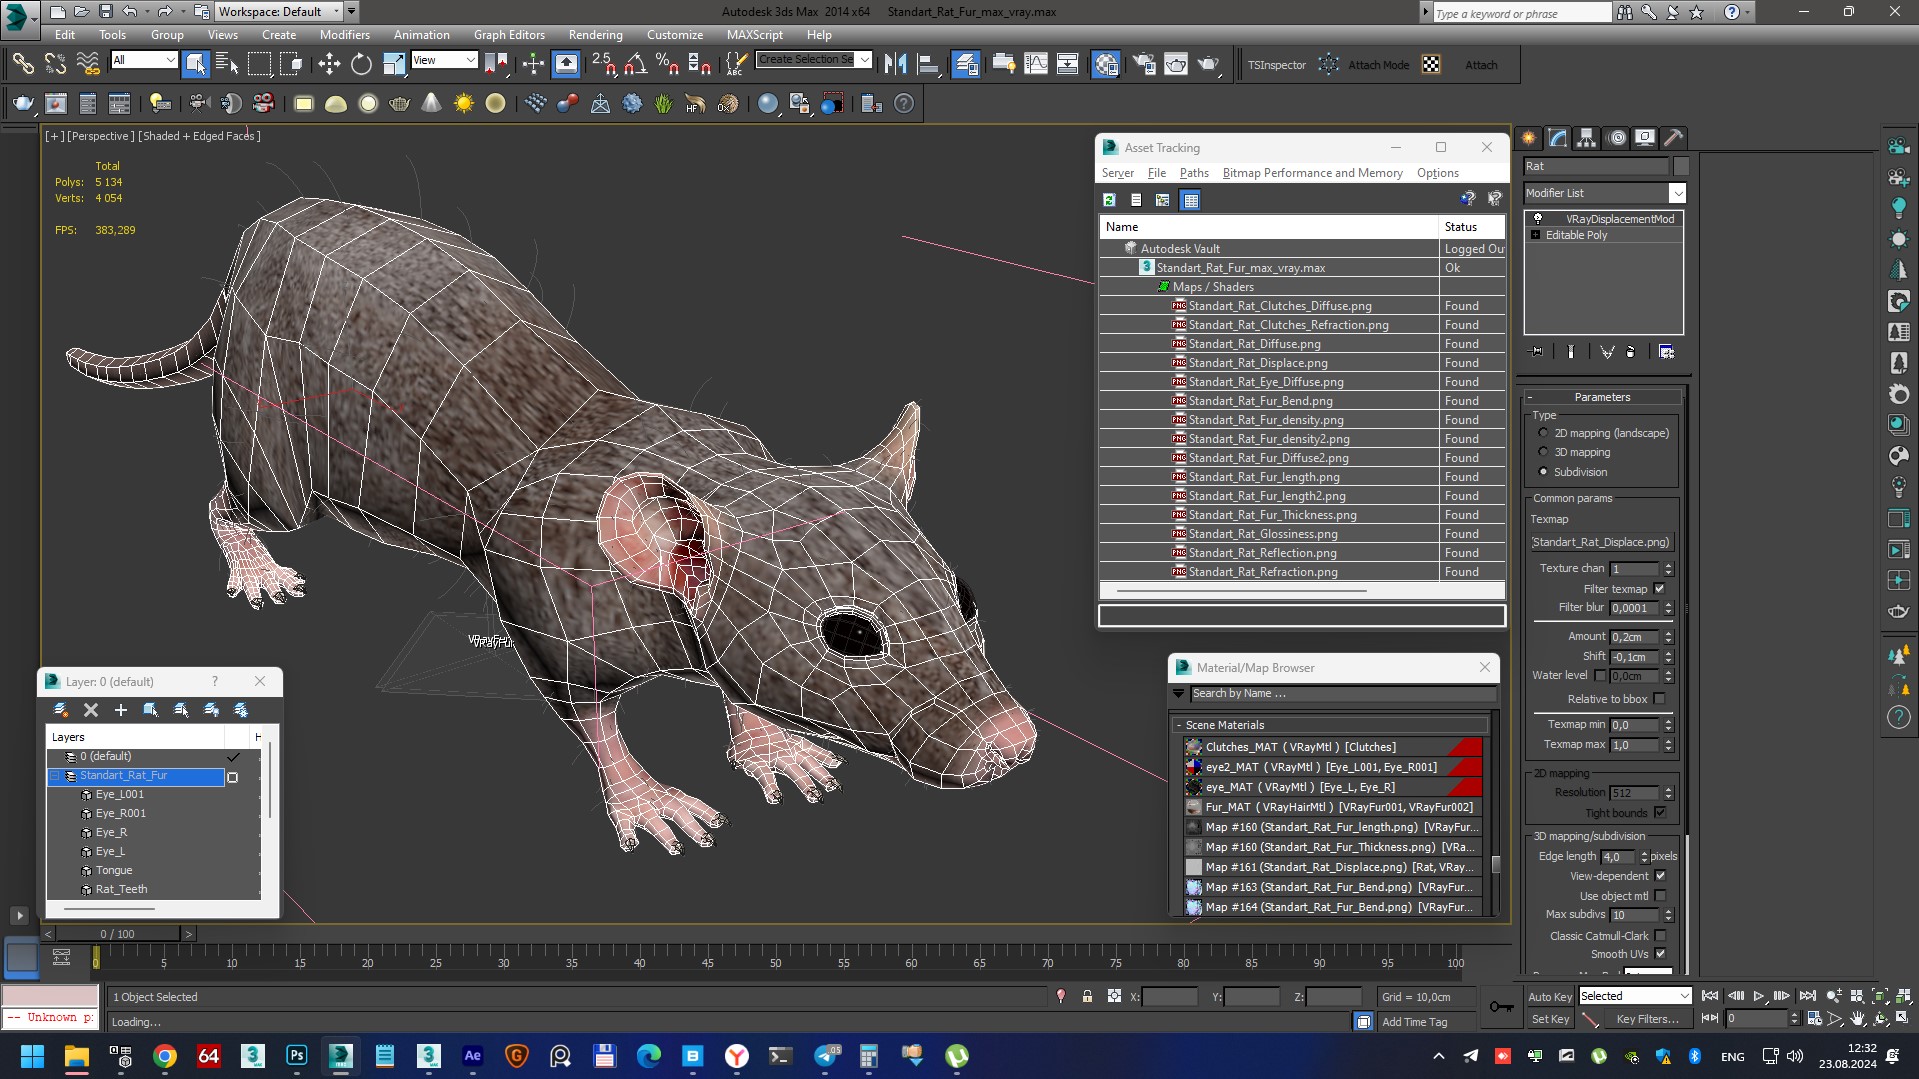Click Remove Modifier trash icon

pyautogui.click(x=1631, y=352)
